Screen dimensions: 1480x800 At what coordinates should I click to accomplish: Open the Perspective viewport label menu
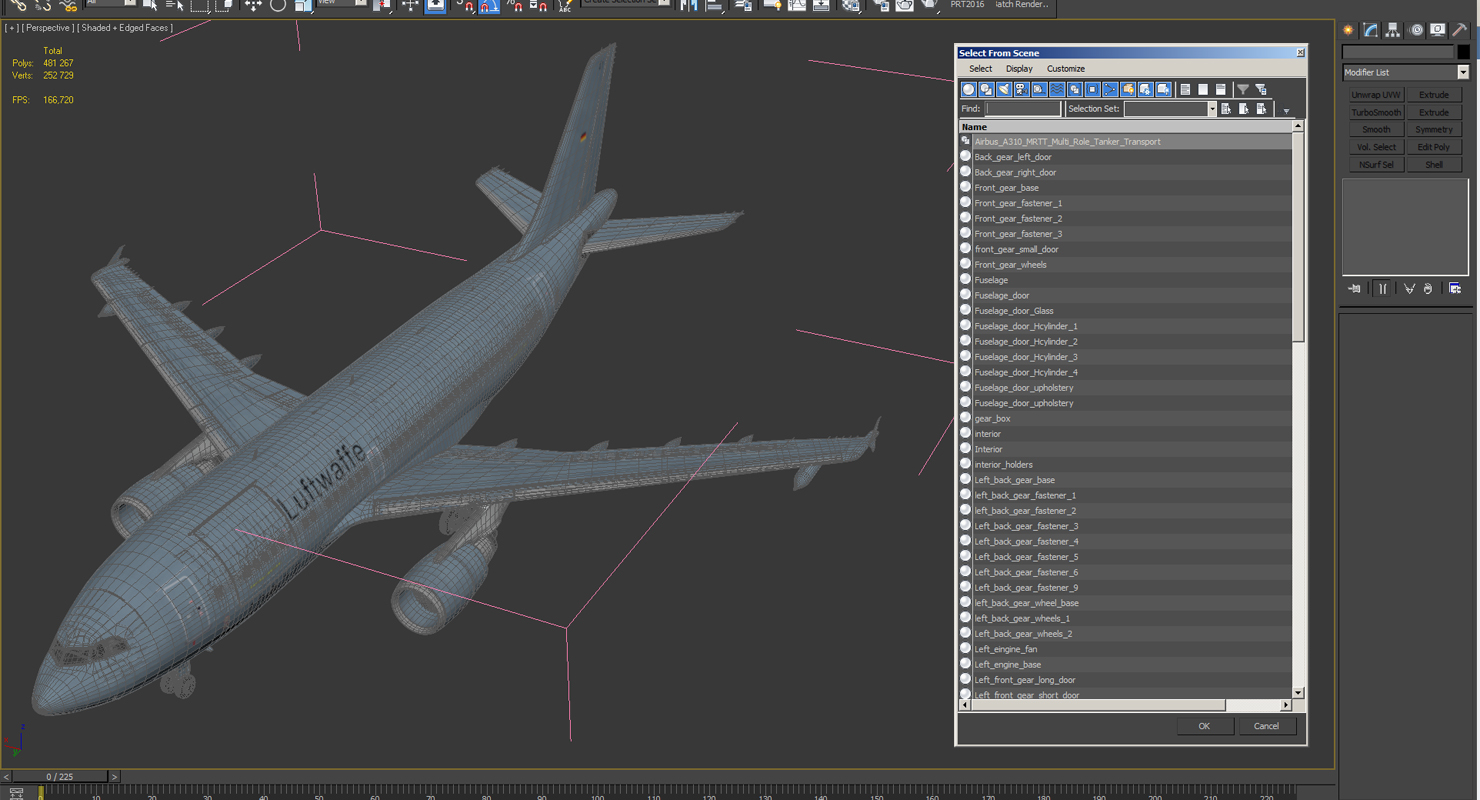pyautogui.click(x=47, y=28)
